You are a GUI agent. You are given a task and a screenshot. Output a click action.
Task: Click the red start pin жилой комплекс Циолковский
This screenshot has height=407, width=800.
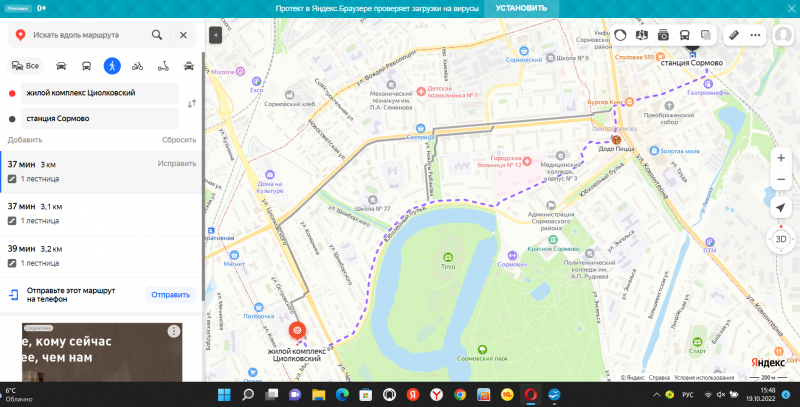point(297,330)
